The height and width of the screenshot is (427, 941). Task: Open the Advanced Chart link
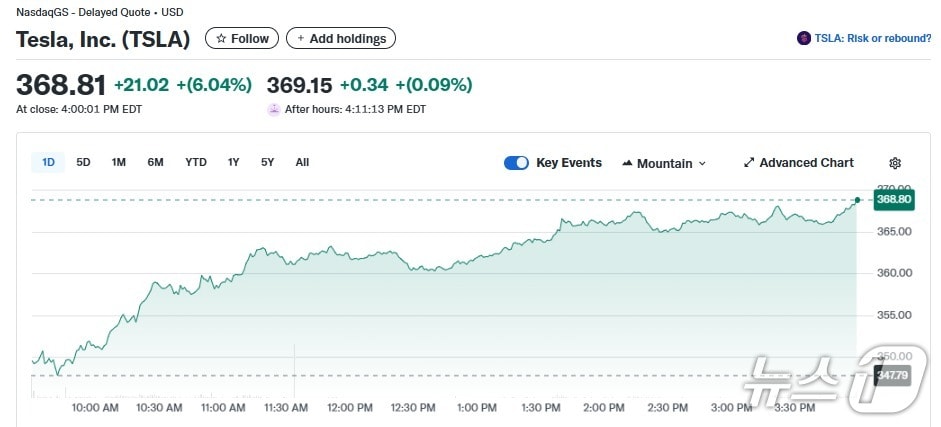point(806,163)
